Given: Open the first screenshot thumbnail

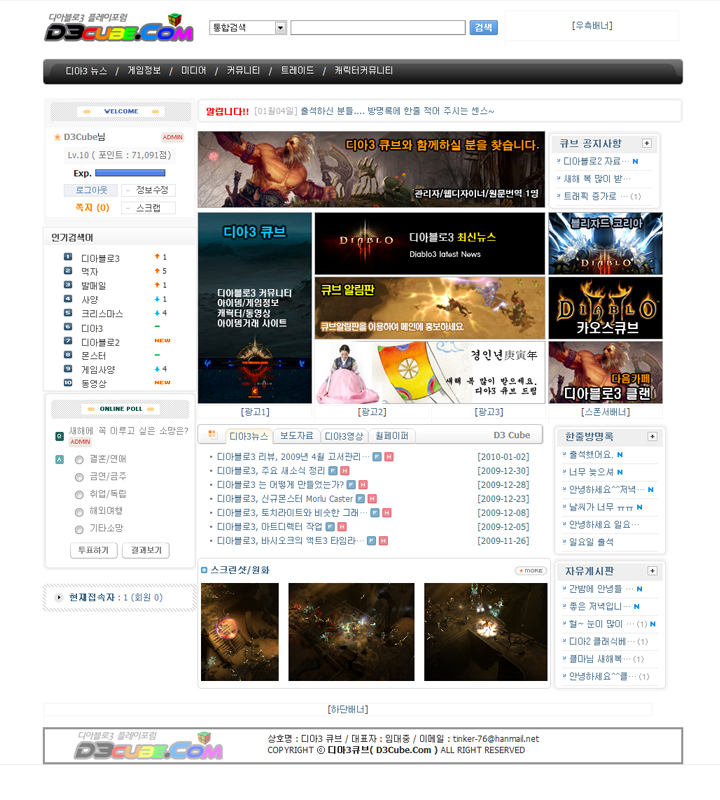Looking at the screenshot, I should point(240,632).
